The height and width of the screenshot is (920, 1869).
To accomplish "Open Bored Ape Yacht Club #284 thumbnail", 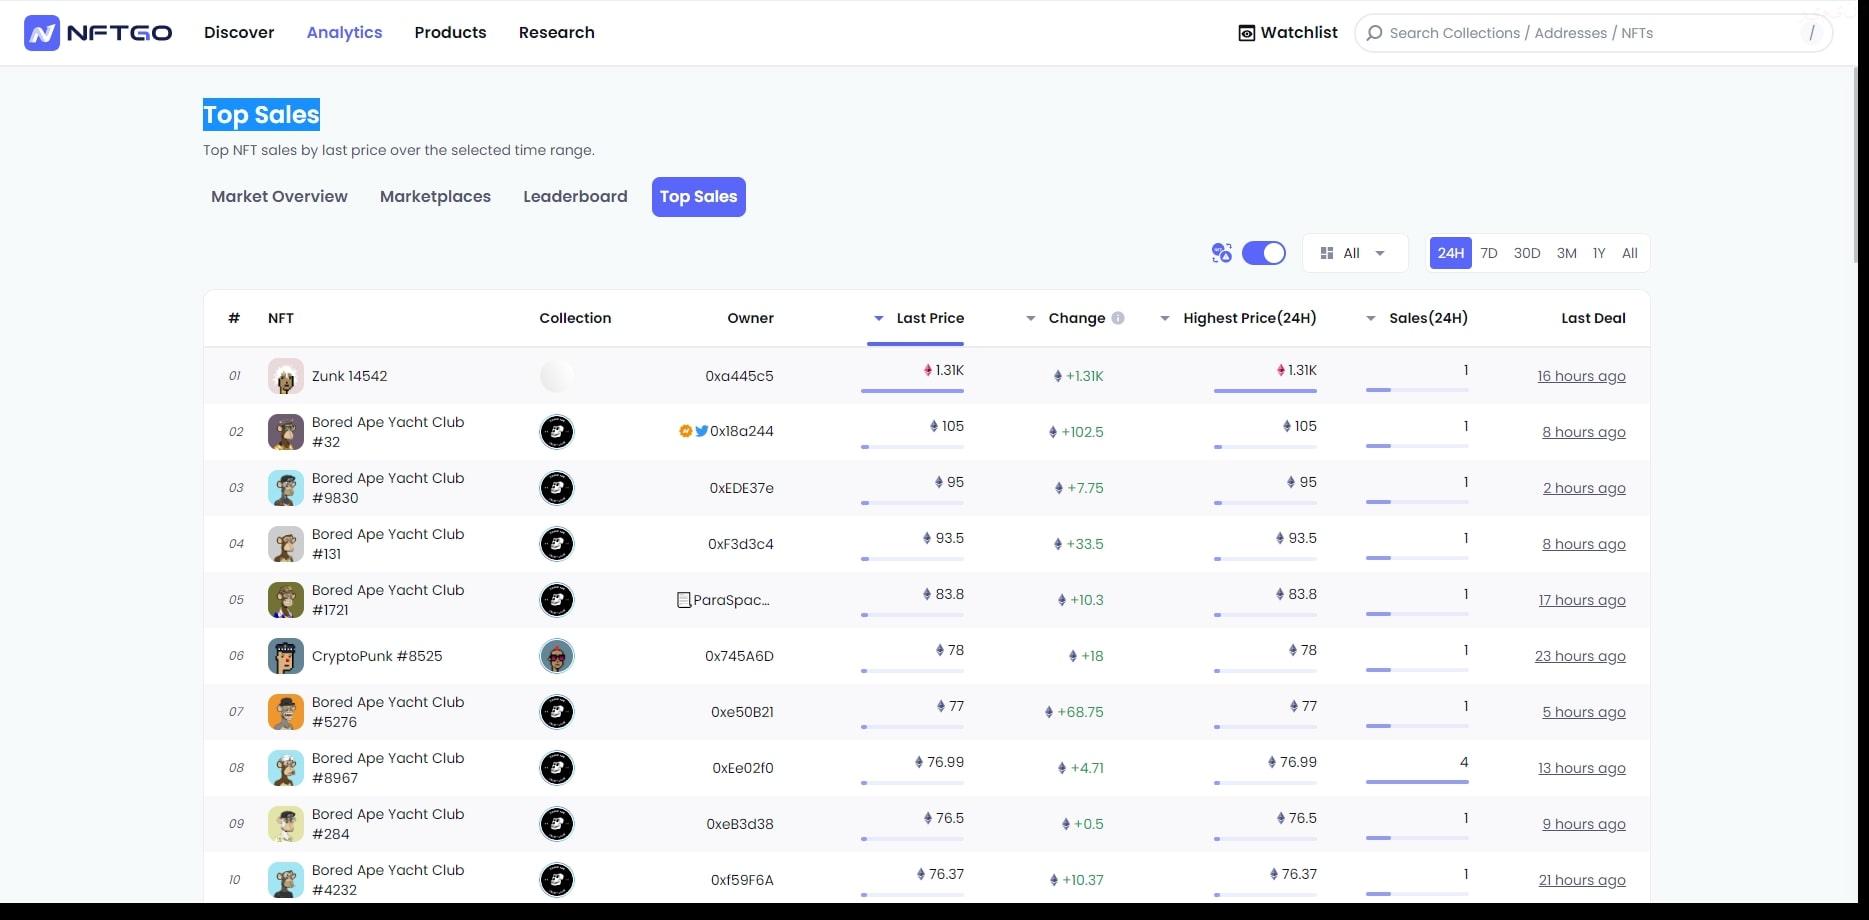I will 285,824.
